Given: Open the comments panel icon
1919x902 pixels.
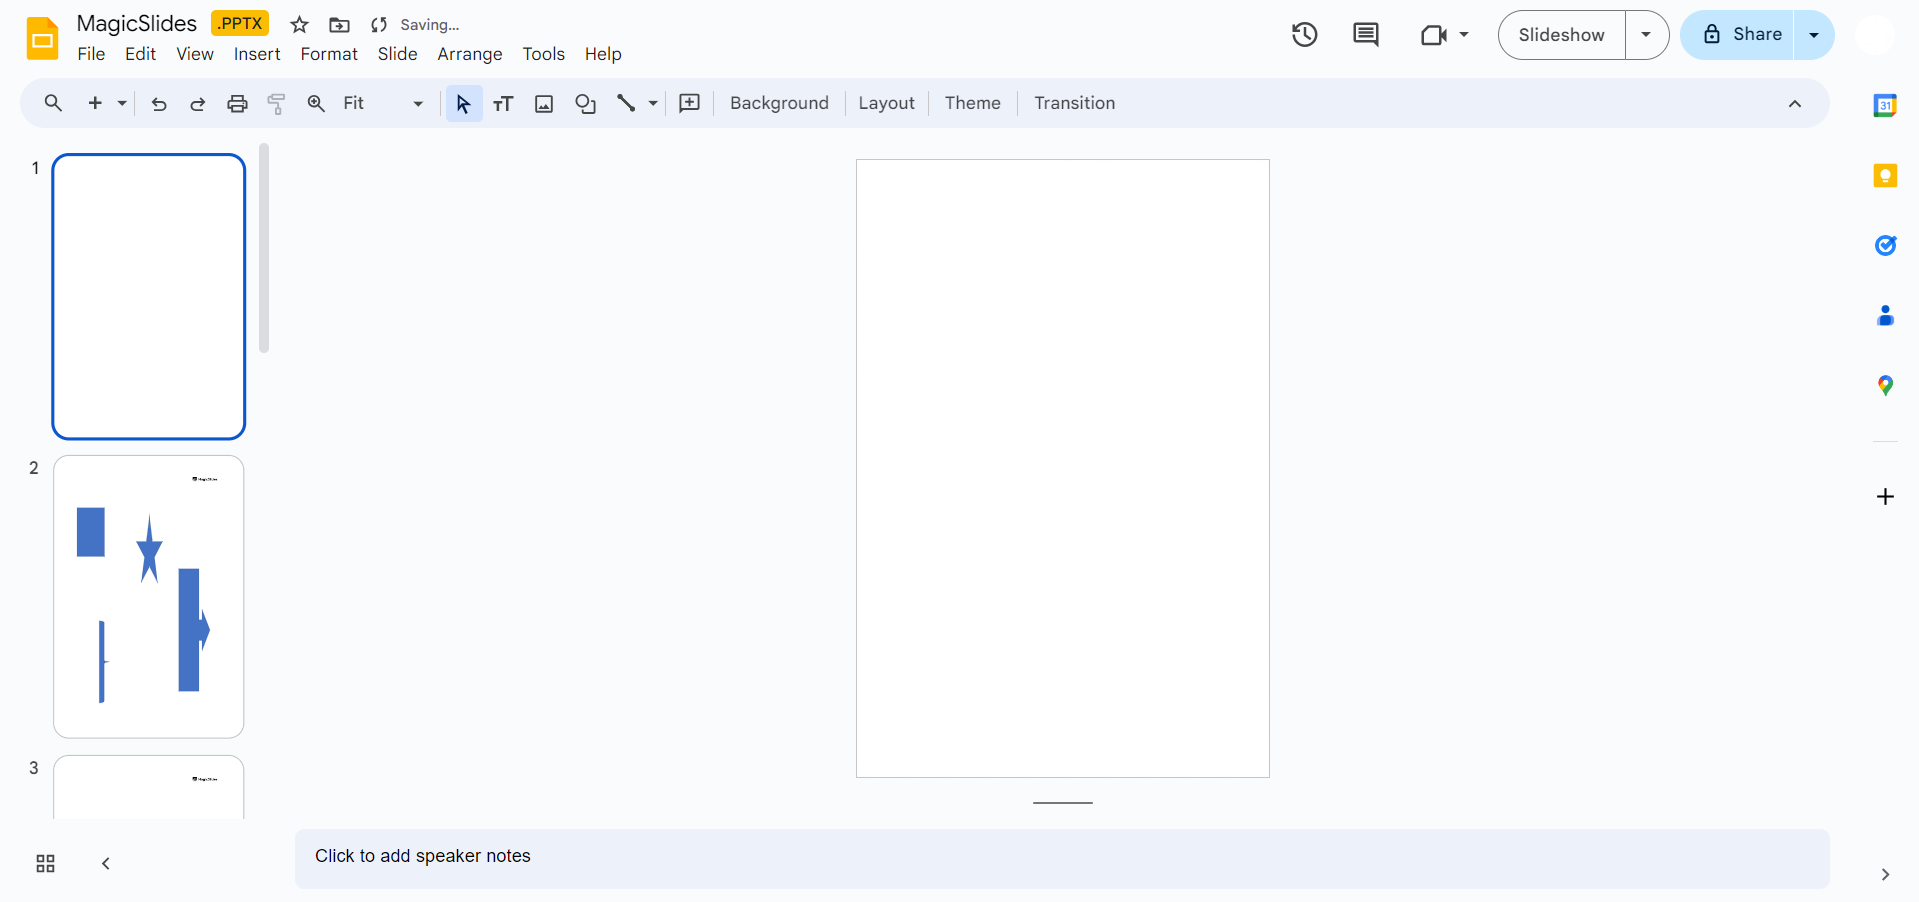Looking at the screenshot, I should click(1366, 35).
